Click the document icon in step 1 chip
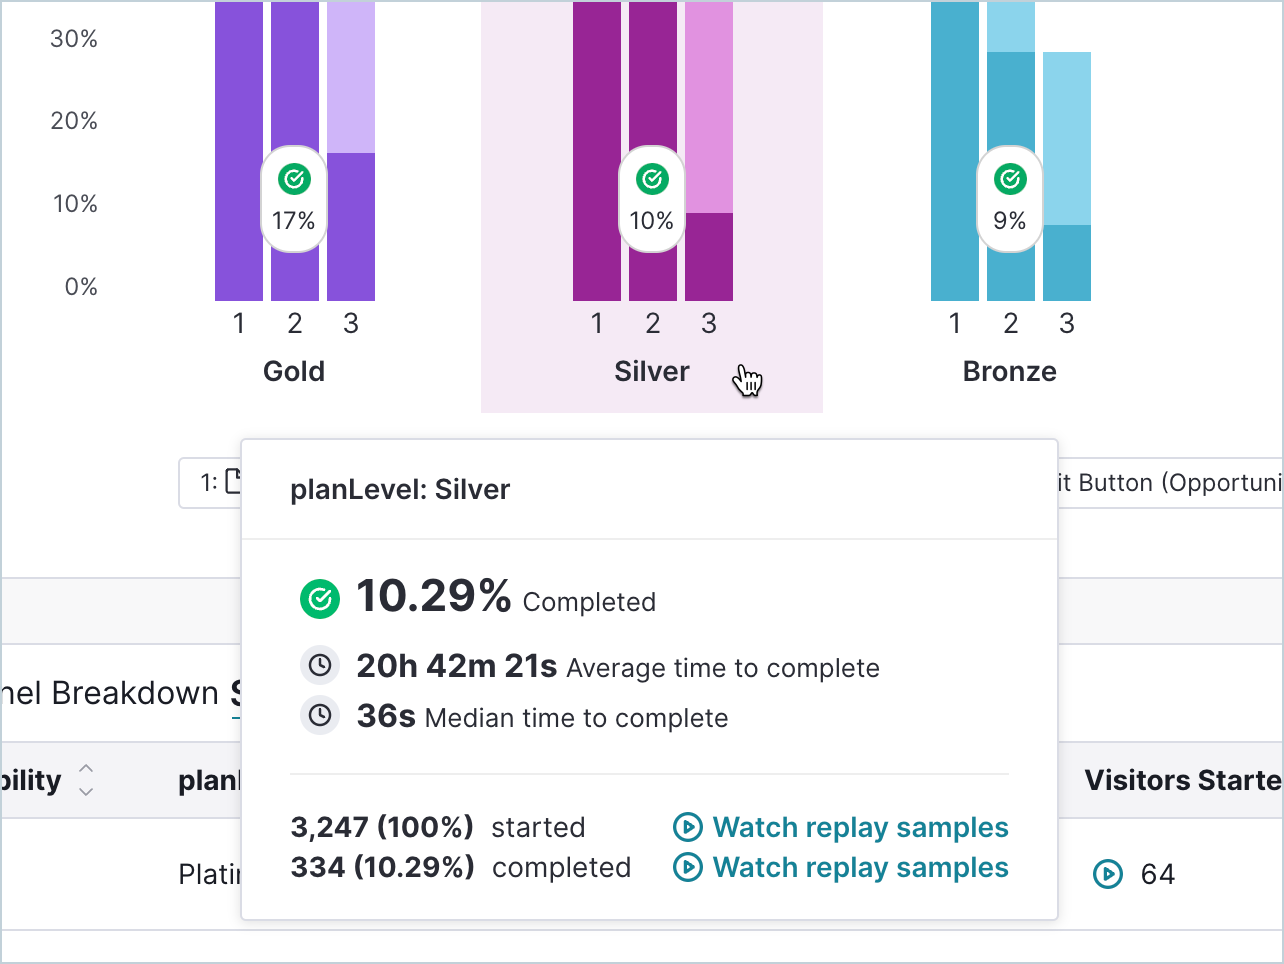Screen dimensions: 1284x964 tap(234, 482)
